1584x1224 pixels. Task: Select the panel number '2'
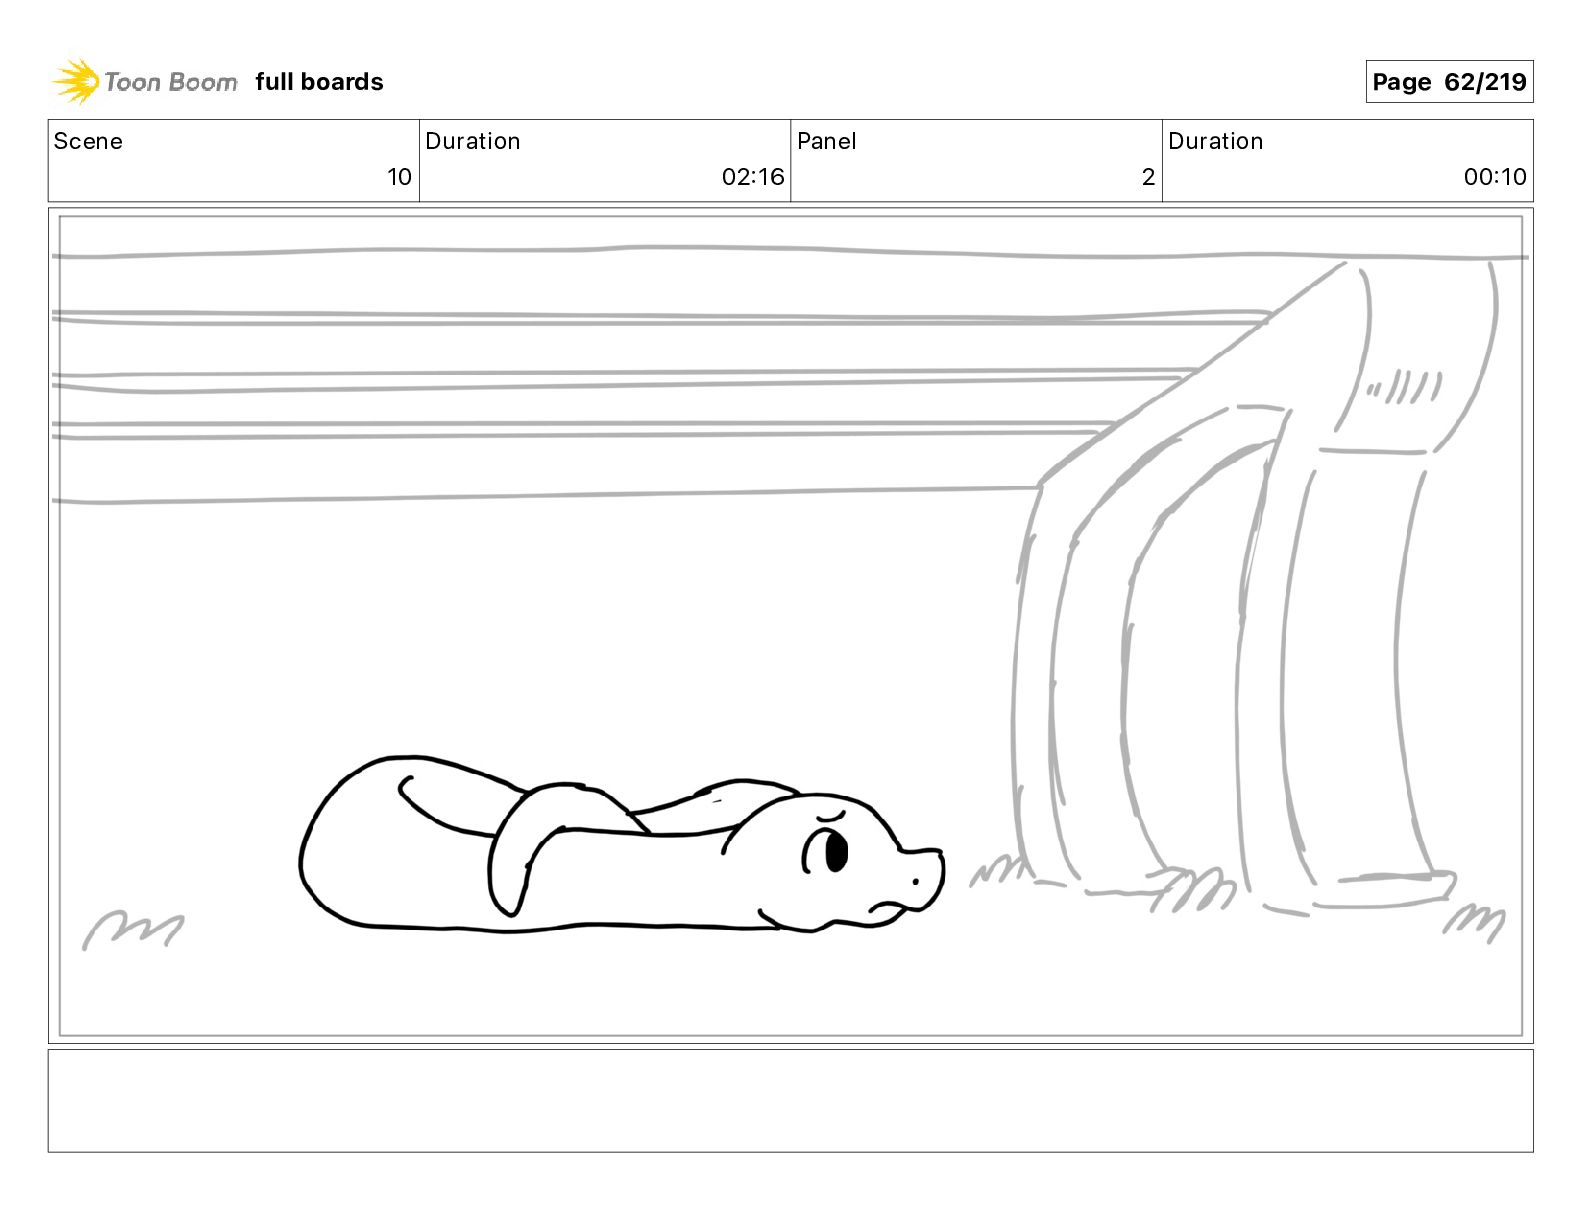[1148, 177]
